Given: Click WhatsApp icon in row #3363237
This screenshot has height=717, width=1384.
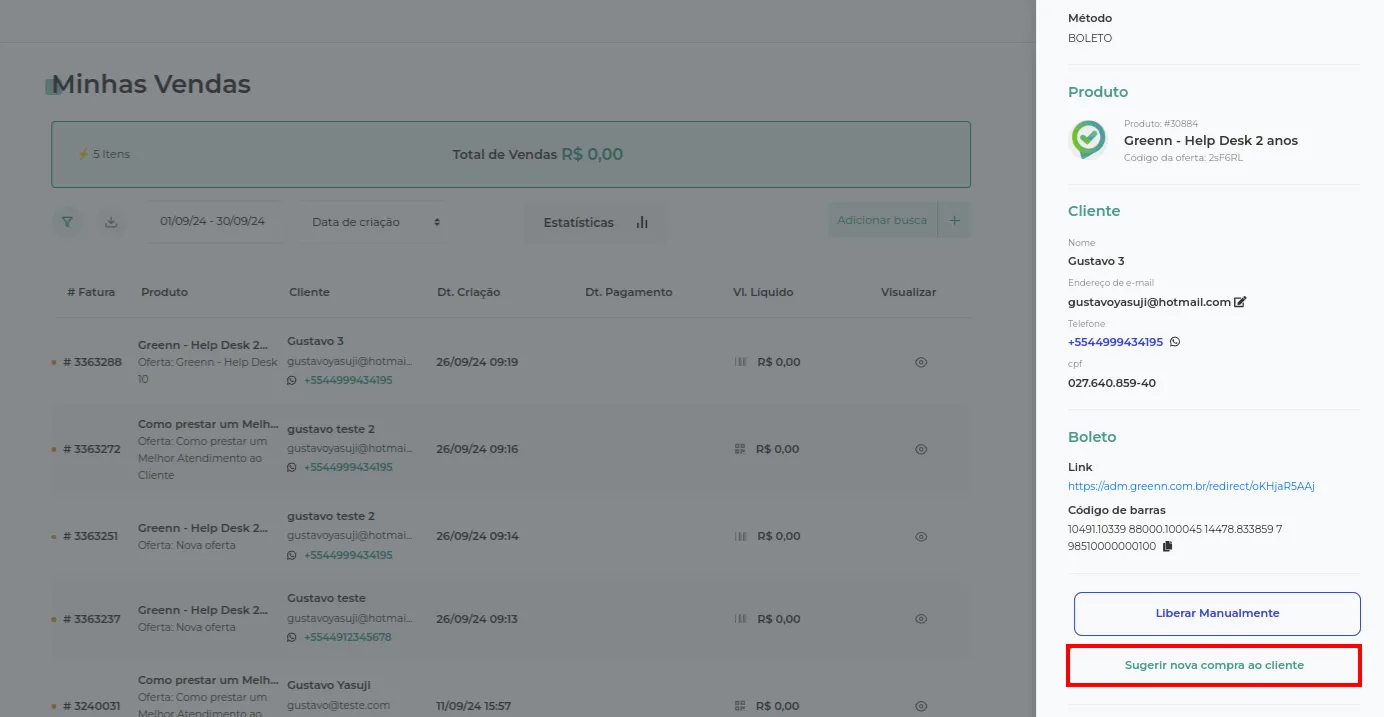Looking at the screenshot, I should (292, 637).
